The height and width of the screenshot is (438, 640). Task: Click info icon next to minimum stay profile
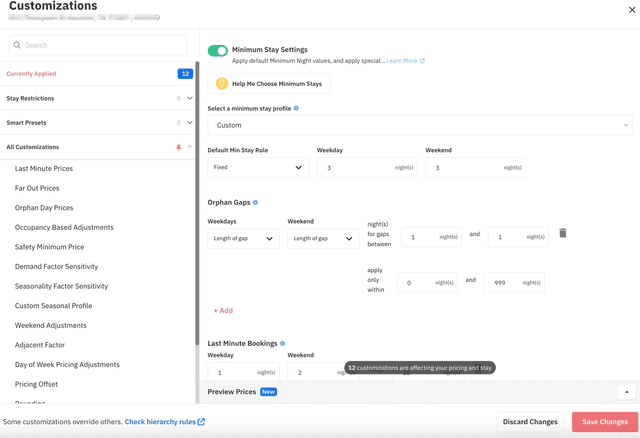296,108
